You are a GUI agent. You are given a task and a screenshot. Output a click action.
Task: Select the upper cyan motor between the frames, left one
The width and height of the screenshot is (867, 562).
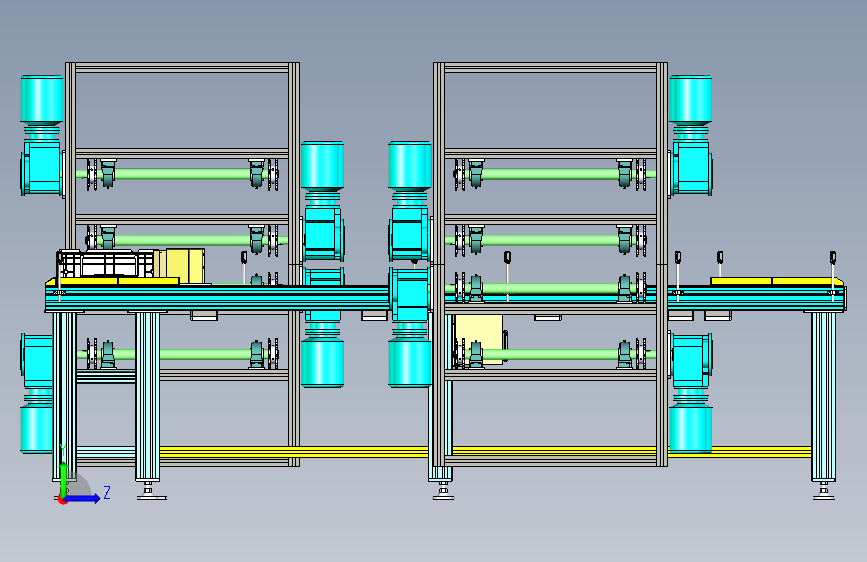[323, 200]
